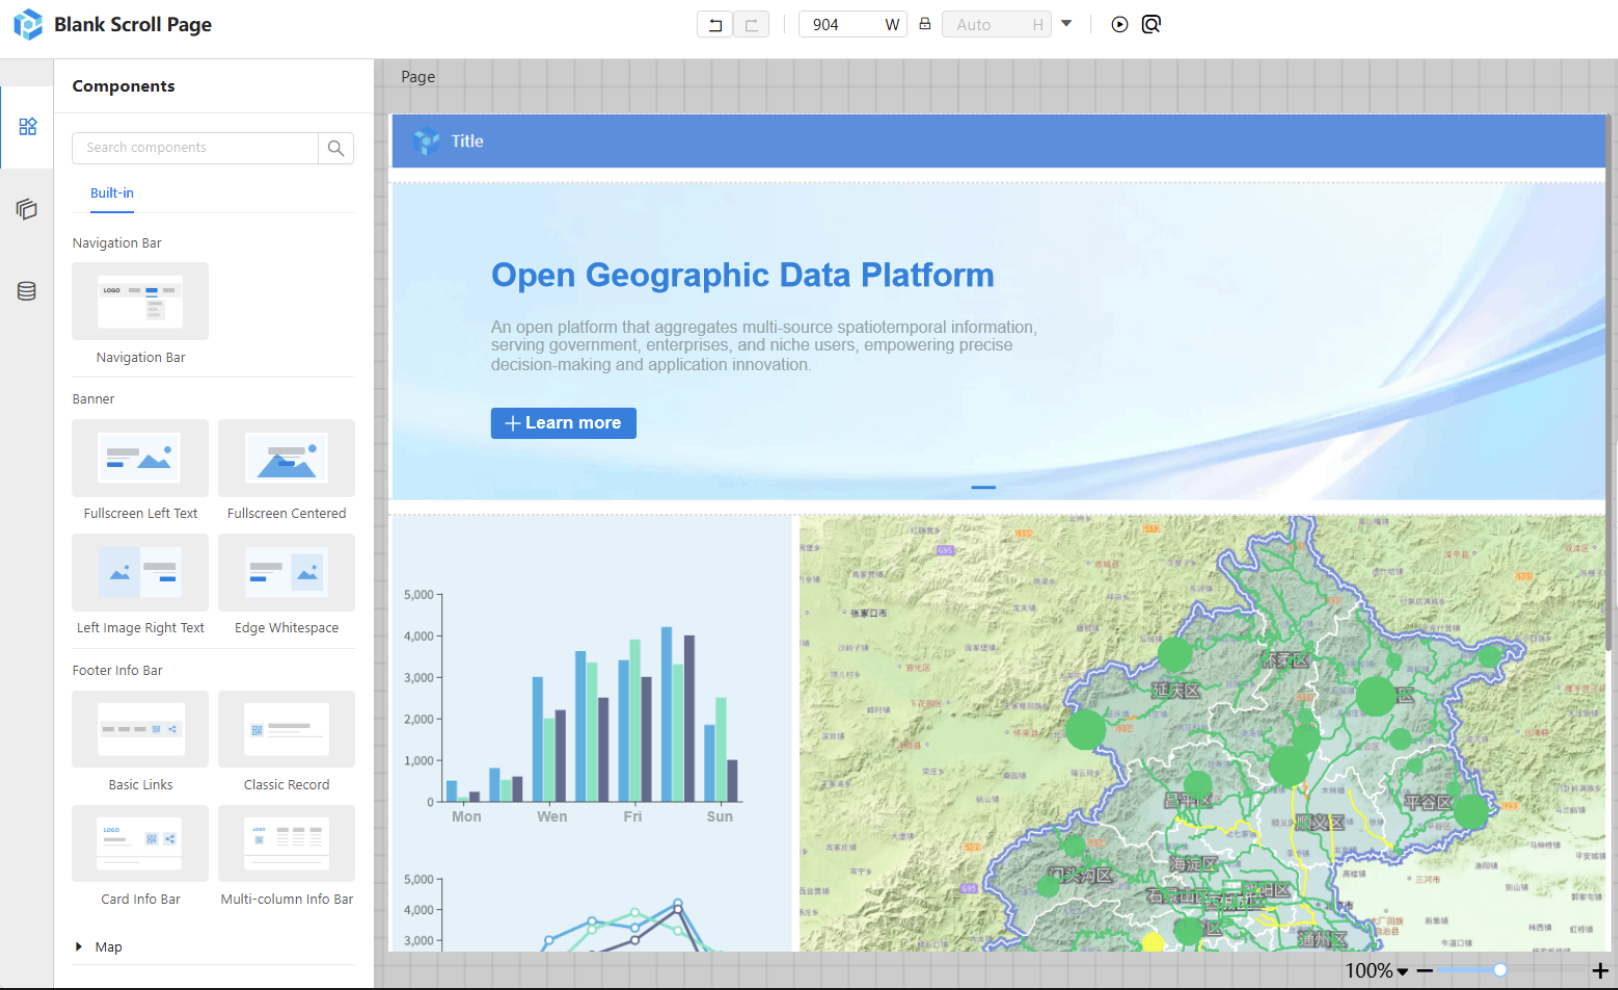Image resolution: width=1618 pixels, height=990 pixels.
Task: Click the undo arrow button
Action: pyautogui.click(x=714, y=25)
